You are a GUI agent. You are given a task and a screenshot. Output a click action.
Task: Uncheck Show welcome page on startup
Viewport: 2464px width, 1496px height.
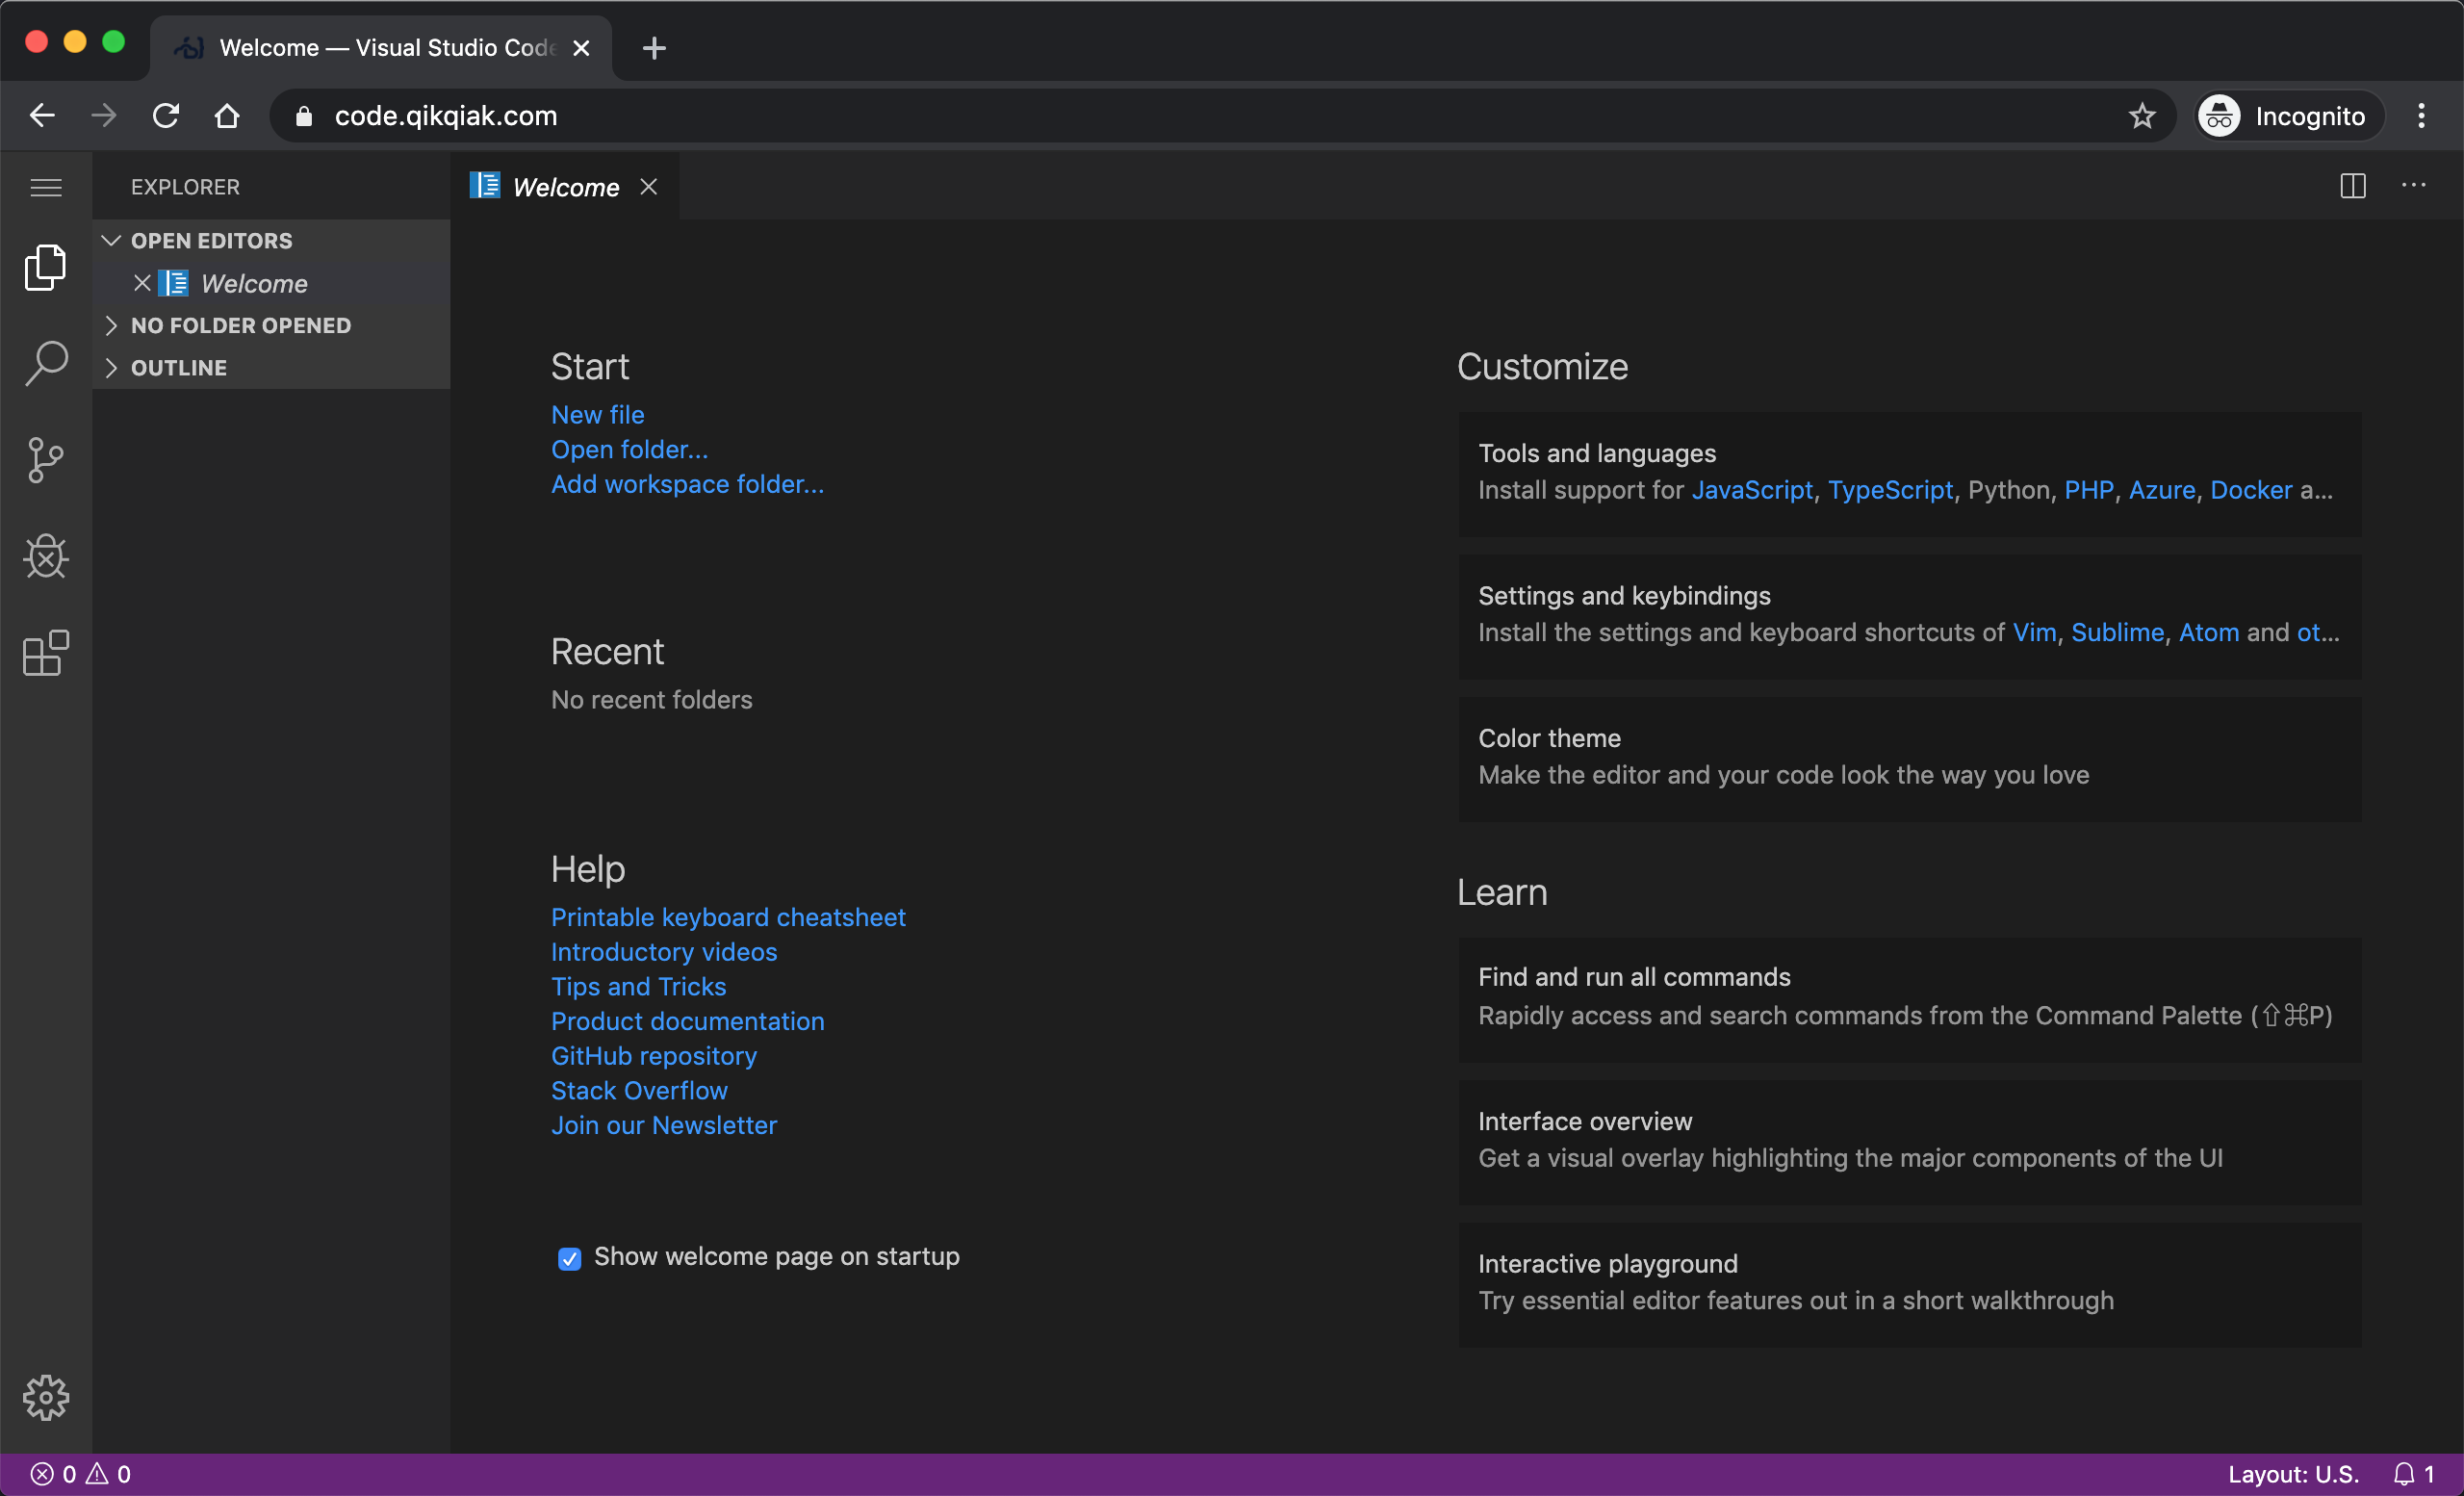click(x=569, y=1258)
